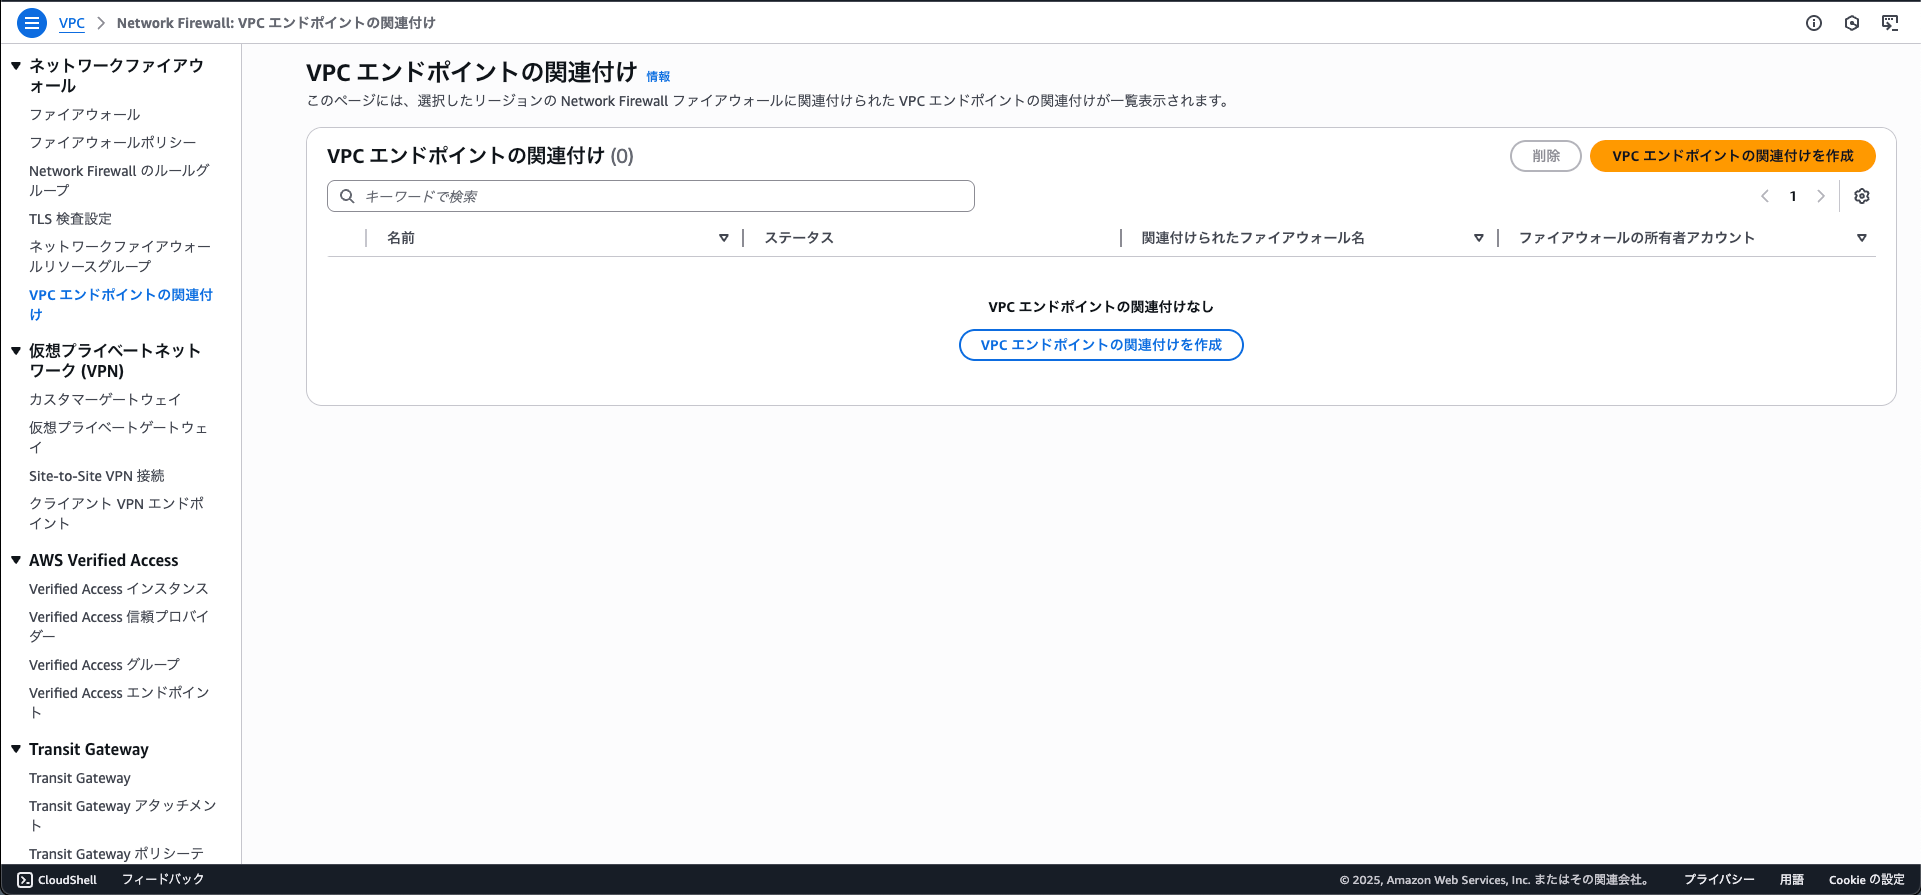This screenshot has width=1921, height=895.
Task: Open Cookie の設定 in footer
Action: coord(1867,880)
